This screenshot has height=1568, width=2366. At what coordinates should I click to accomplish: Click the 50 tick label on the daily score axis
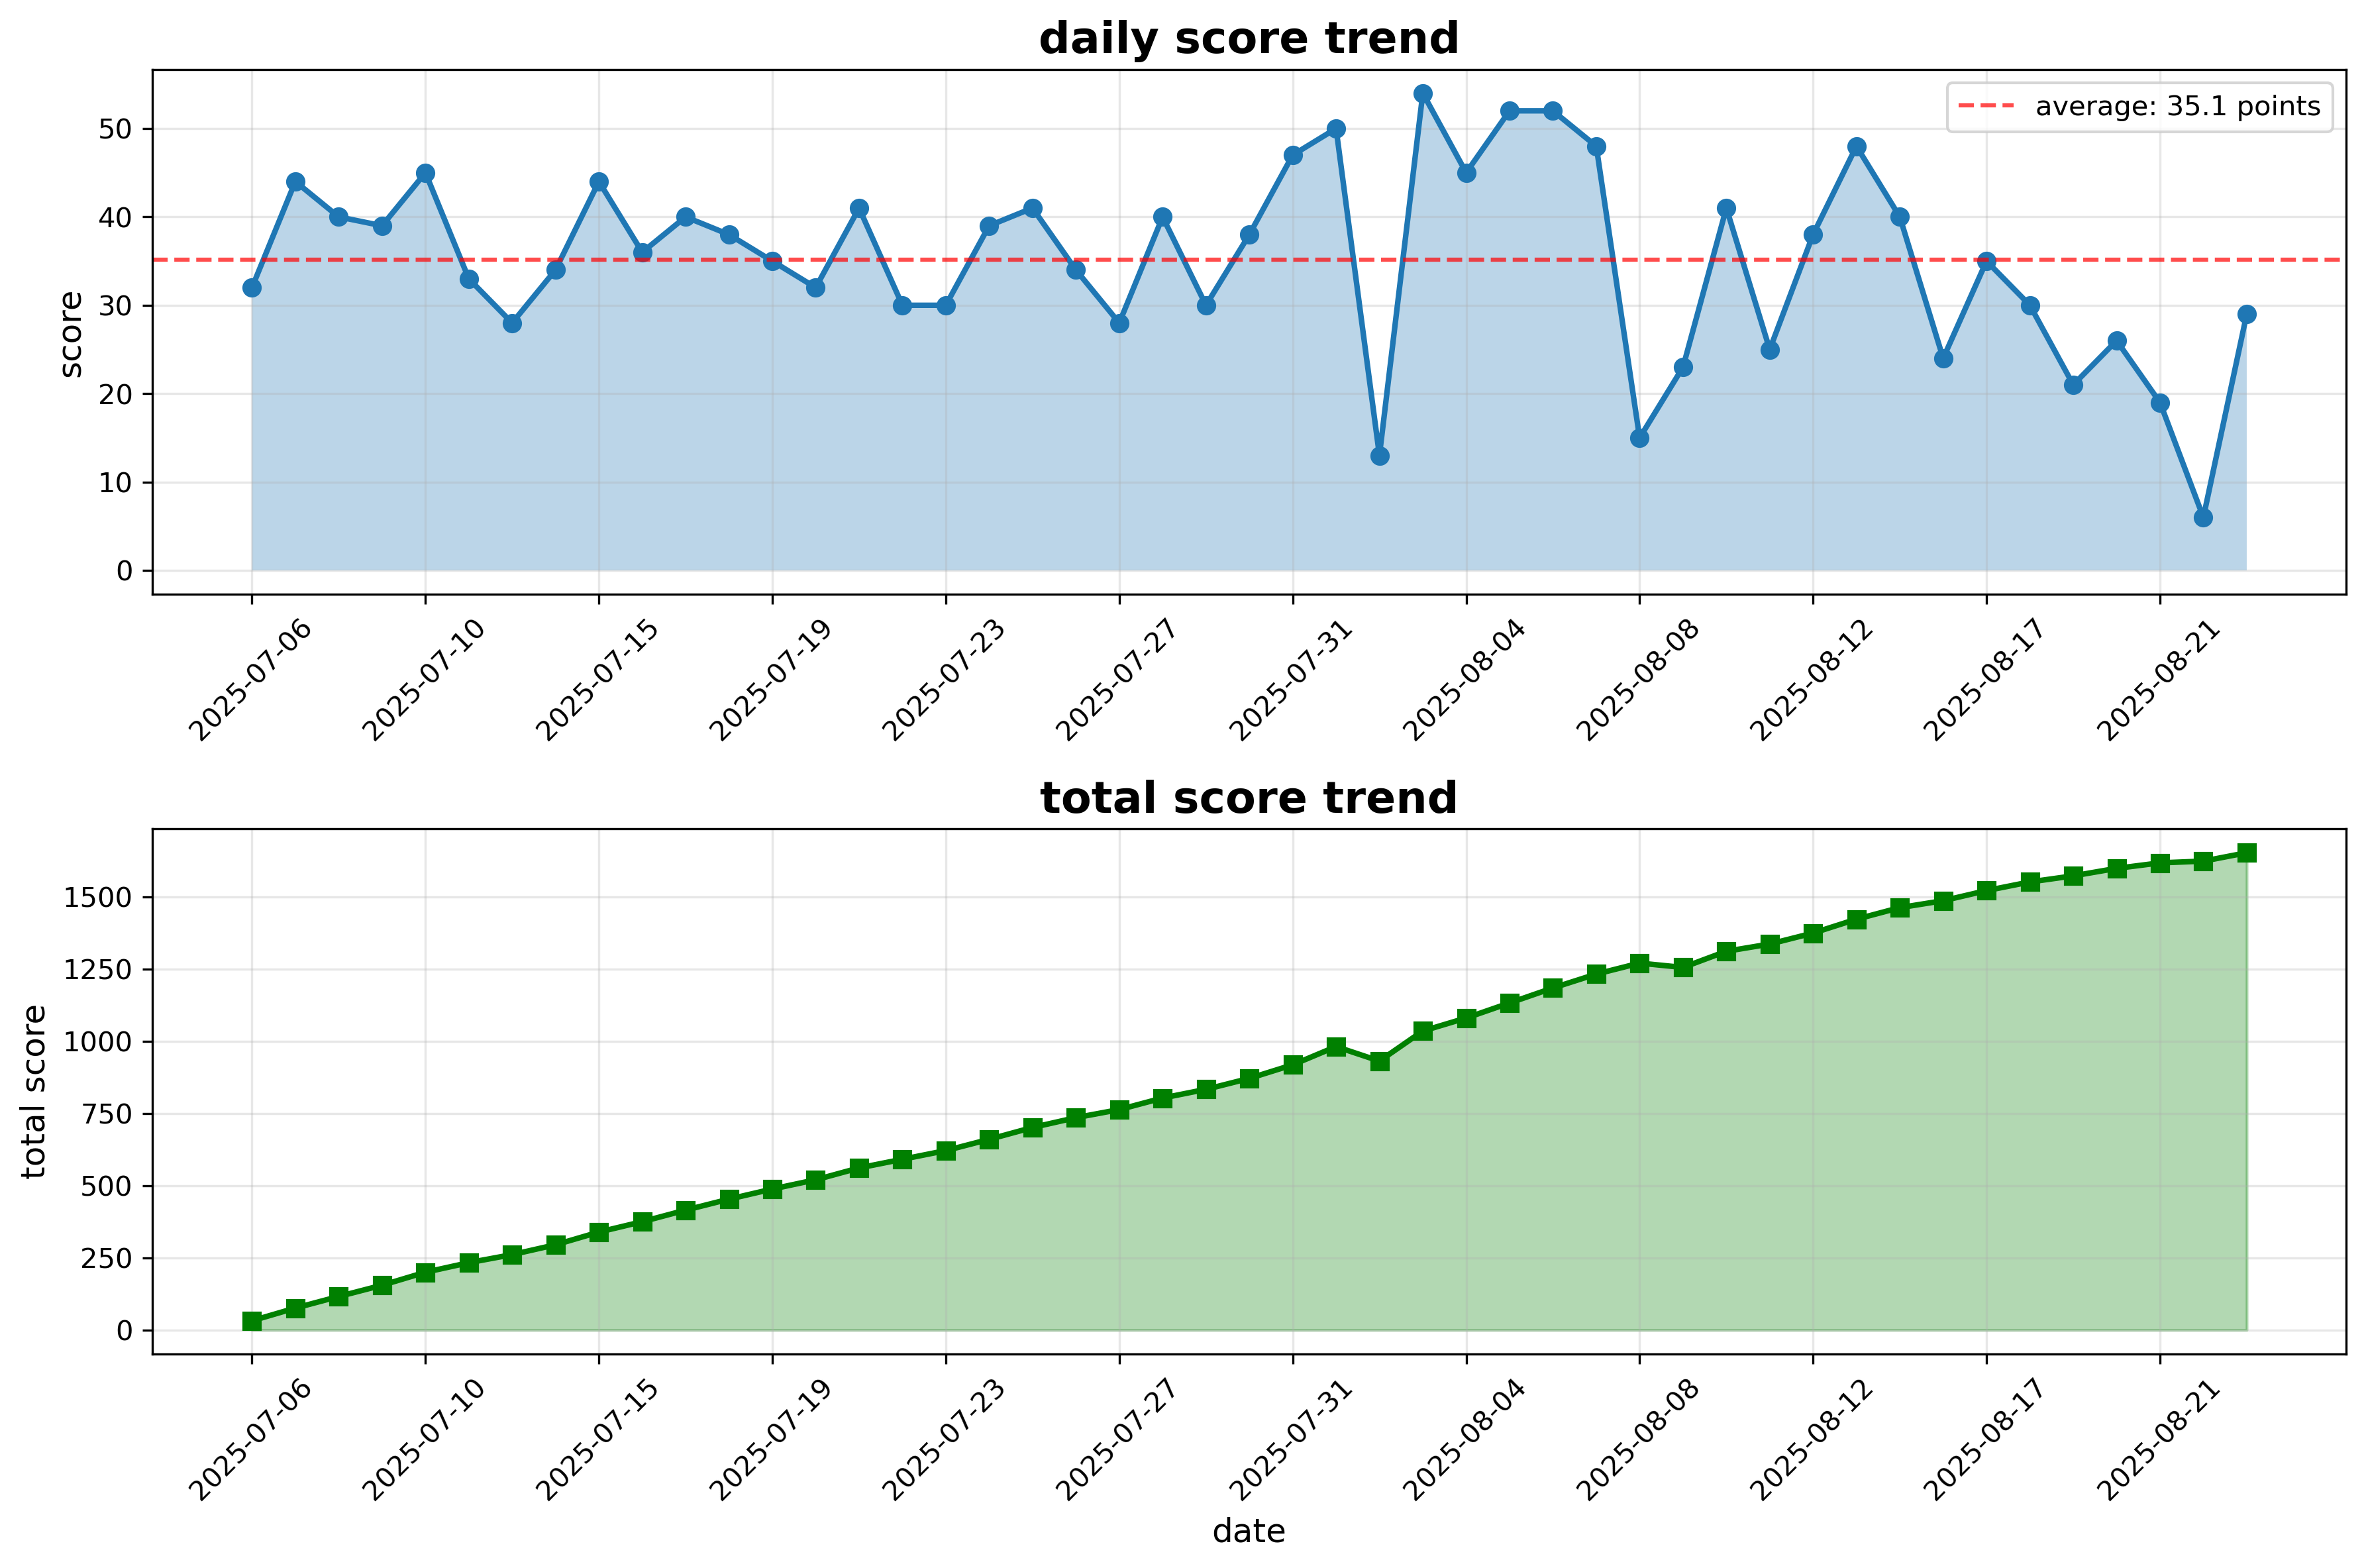(x=116, y=129)
